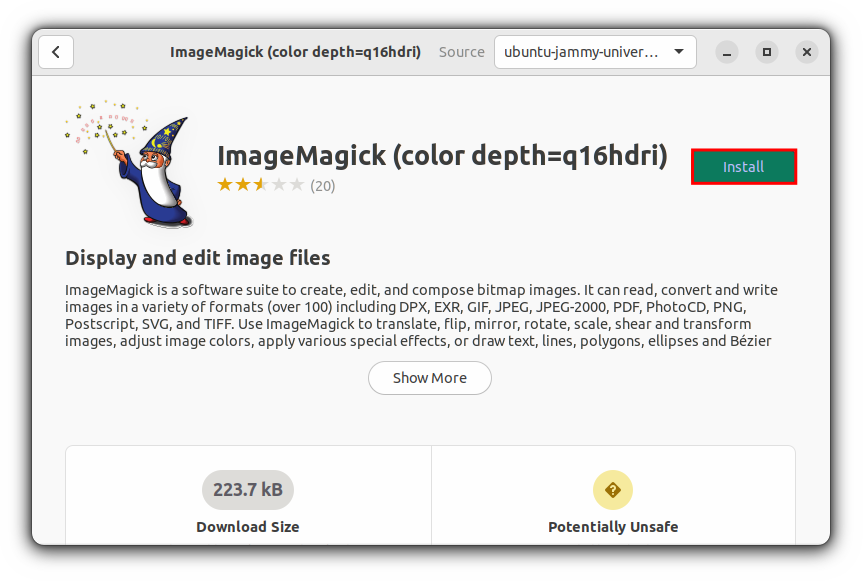Viewport: 863px width, 581px height.
Task: Click the Download Size label
Action: [x=248, y=527]
